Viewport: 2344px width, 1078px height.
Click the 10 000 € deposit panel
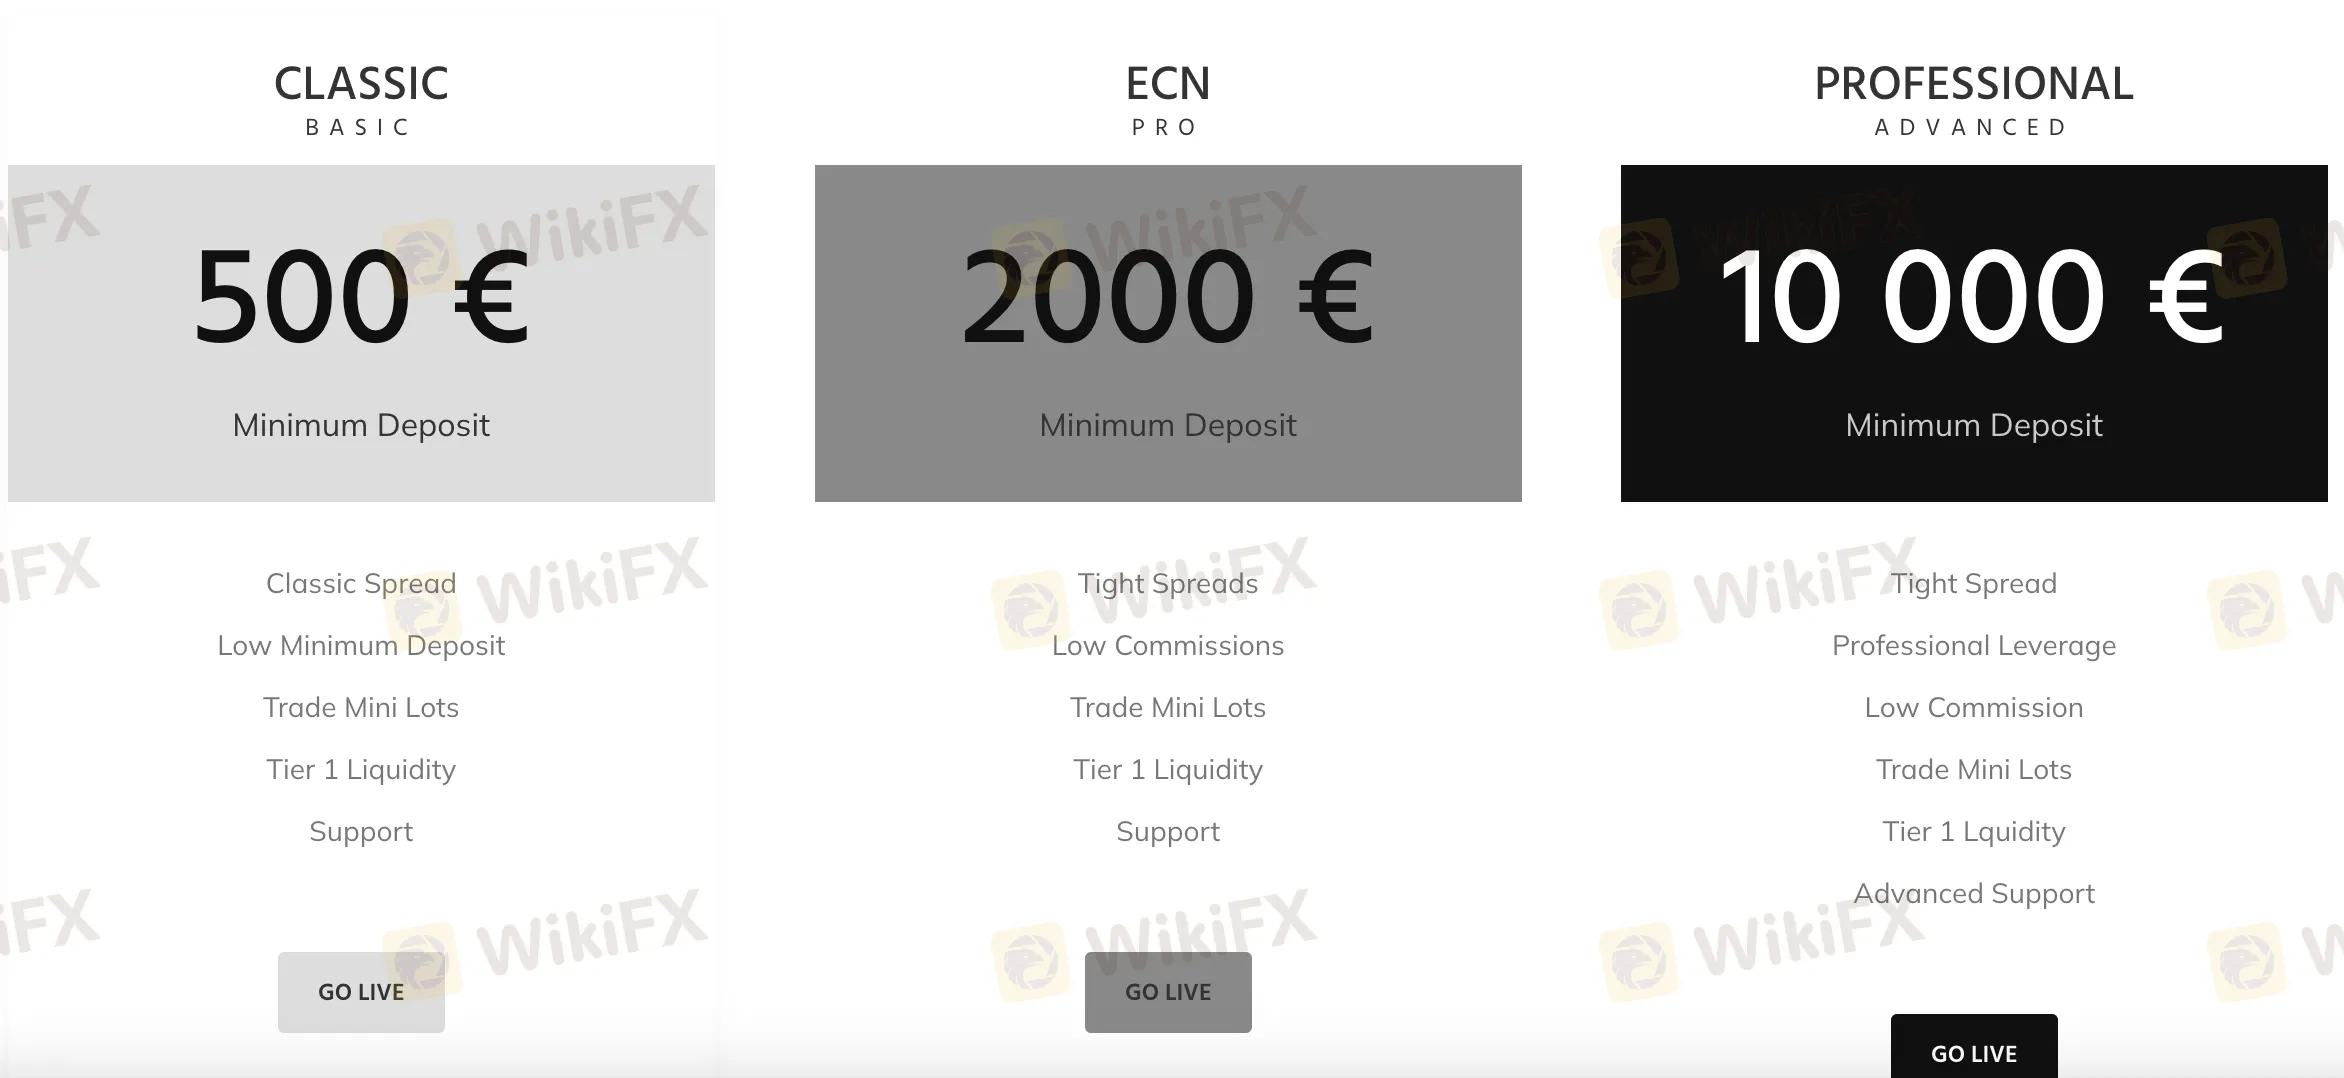[x=1973, y=333]
